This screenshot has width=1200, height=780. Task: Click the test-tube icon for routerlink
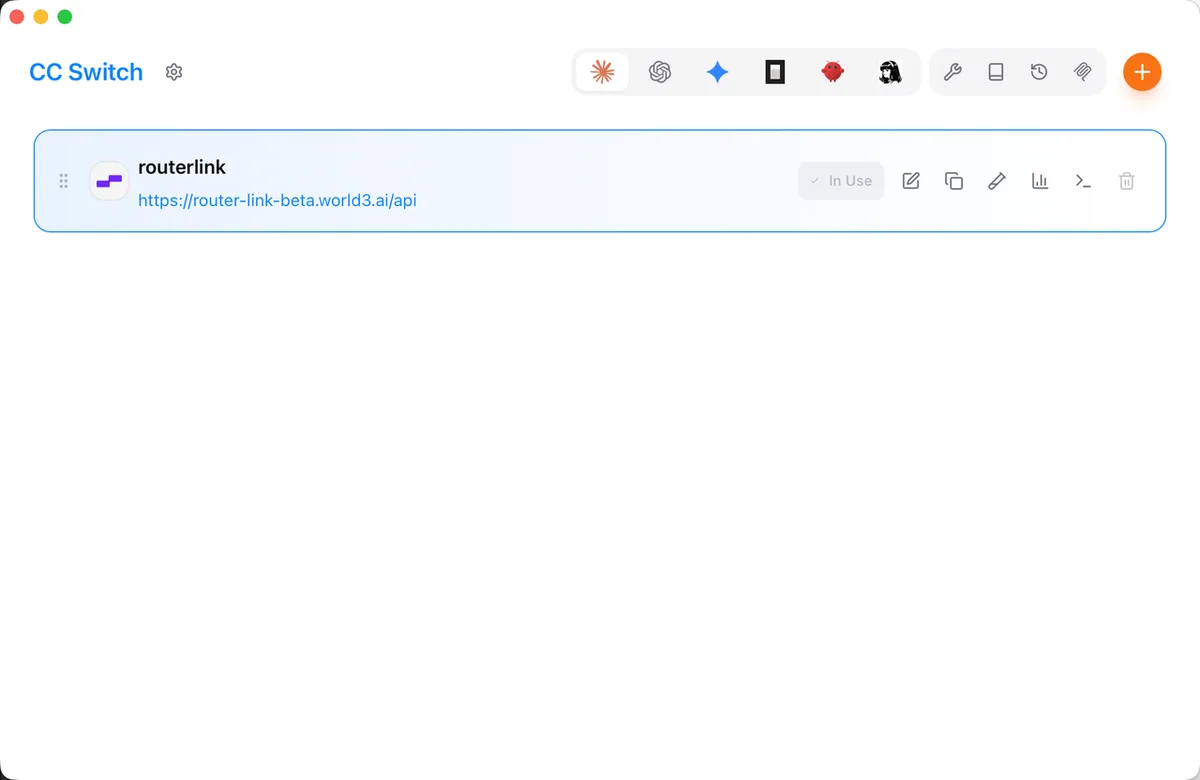point(997,181)
